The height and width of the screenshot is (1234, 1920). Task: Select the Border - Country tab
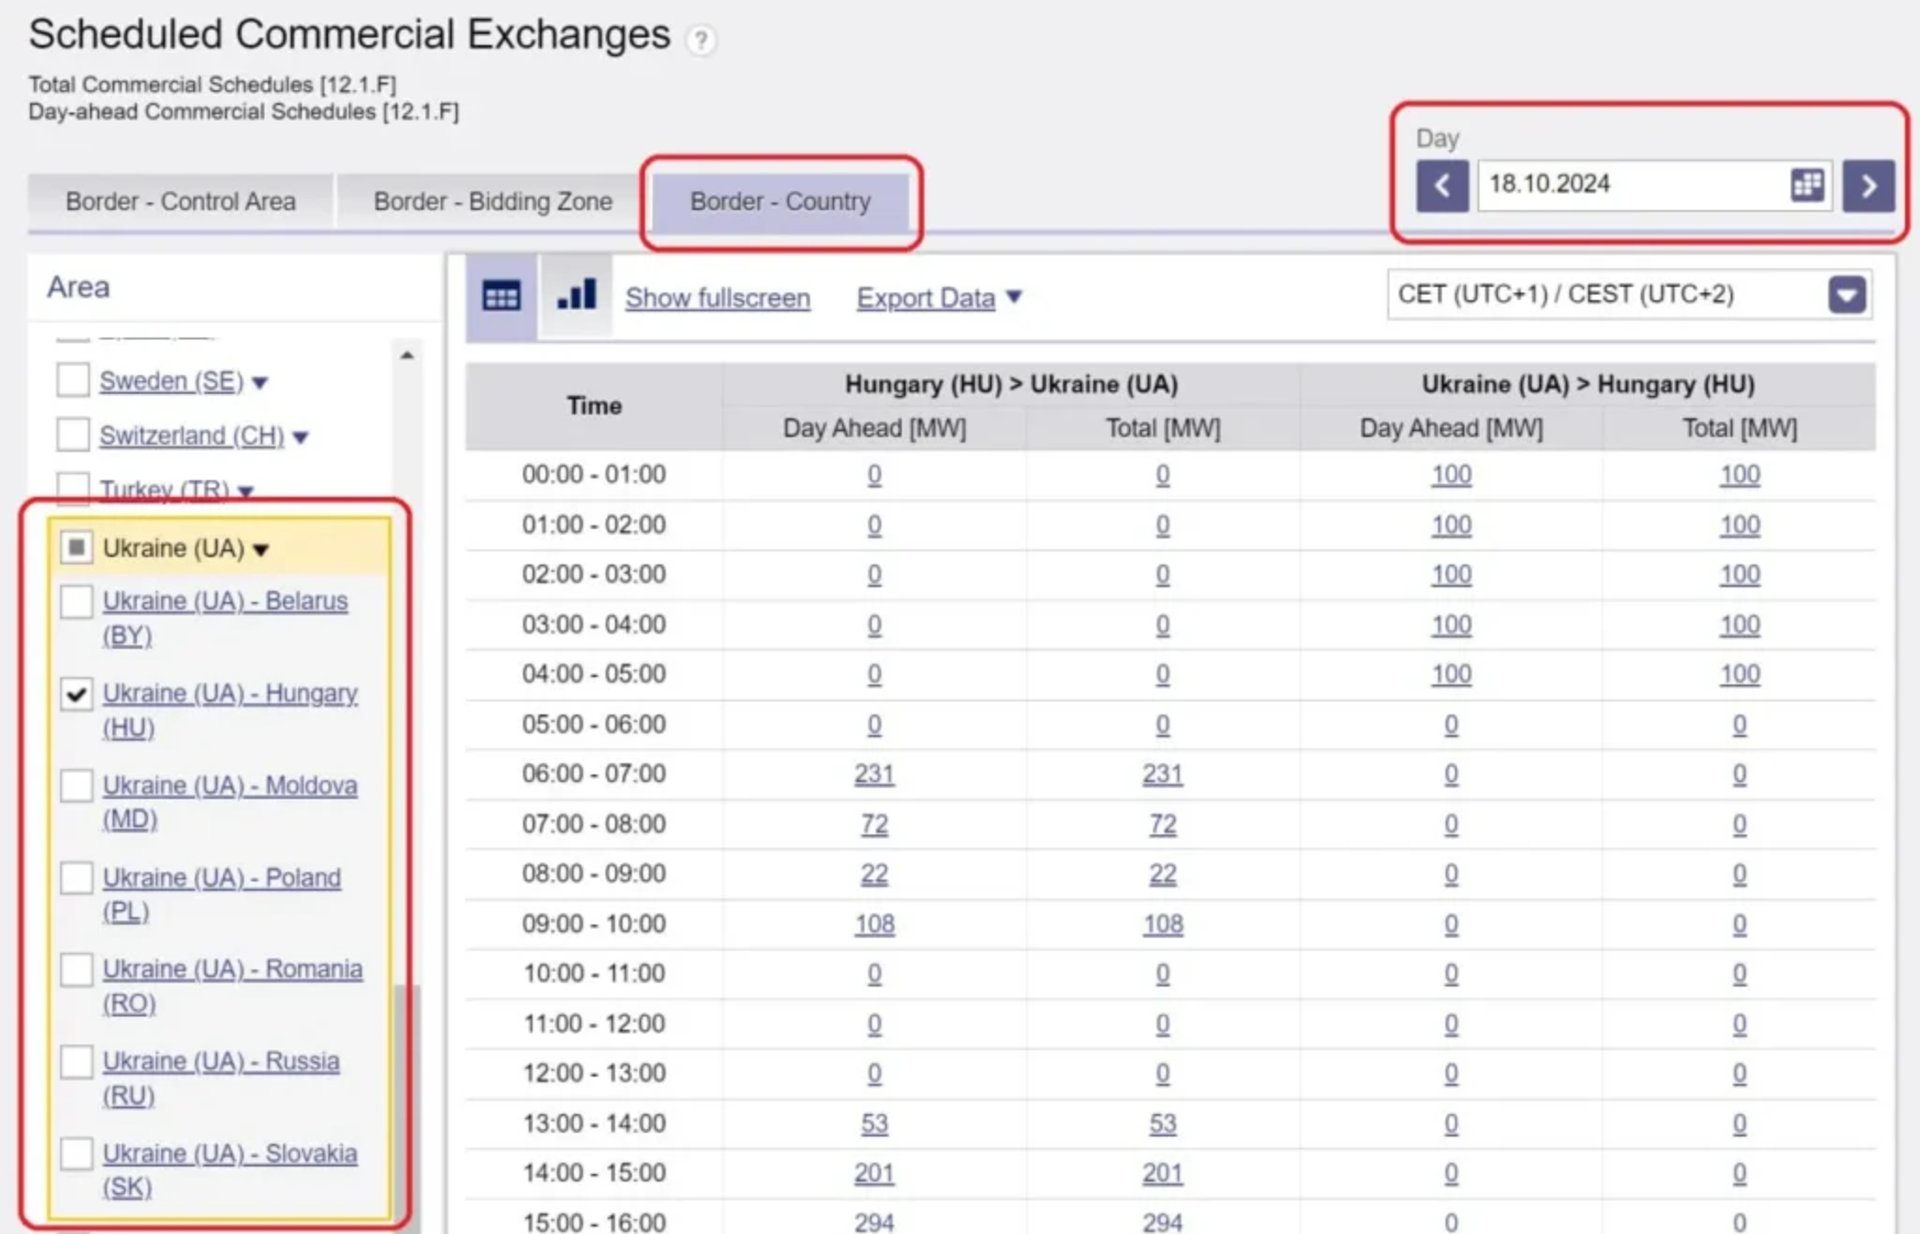(780, 202)
